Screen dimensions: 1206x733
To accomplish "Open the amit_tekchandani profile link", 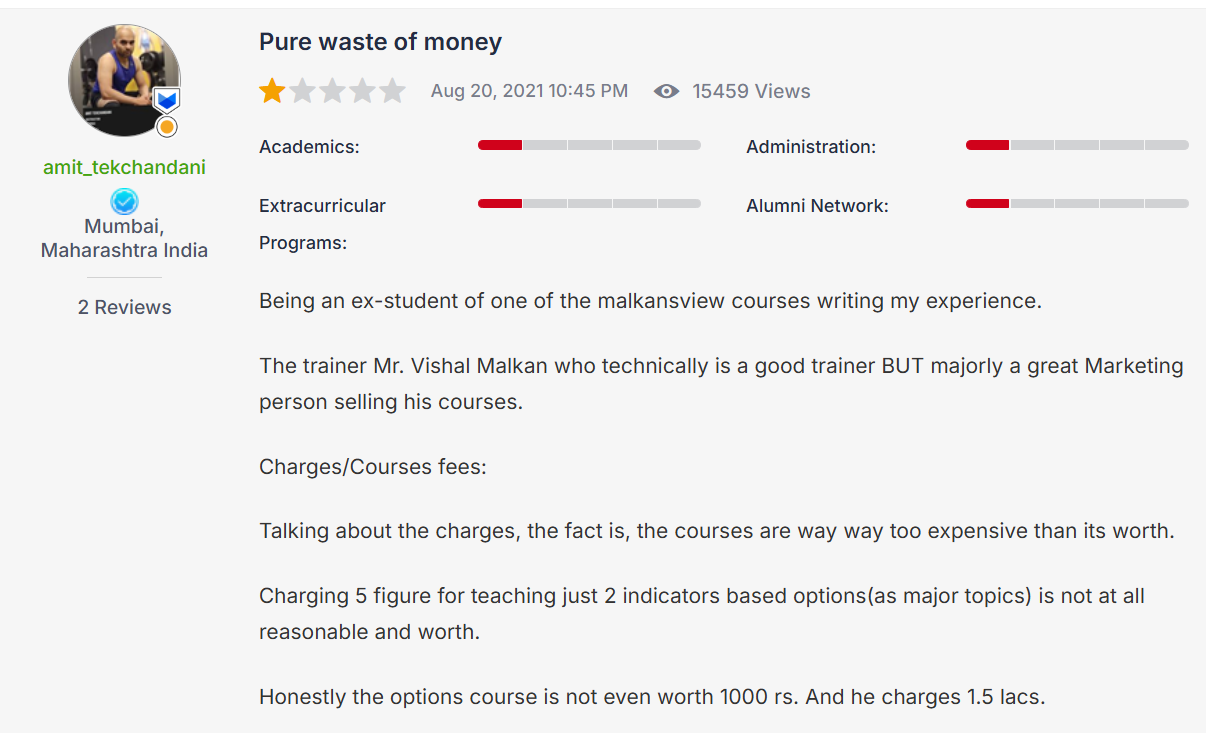I will (x=124, y=167).
